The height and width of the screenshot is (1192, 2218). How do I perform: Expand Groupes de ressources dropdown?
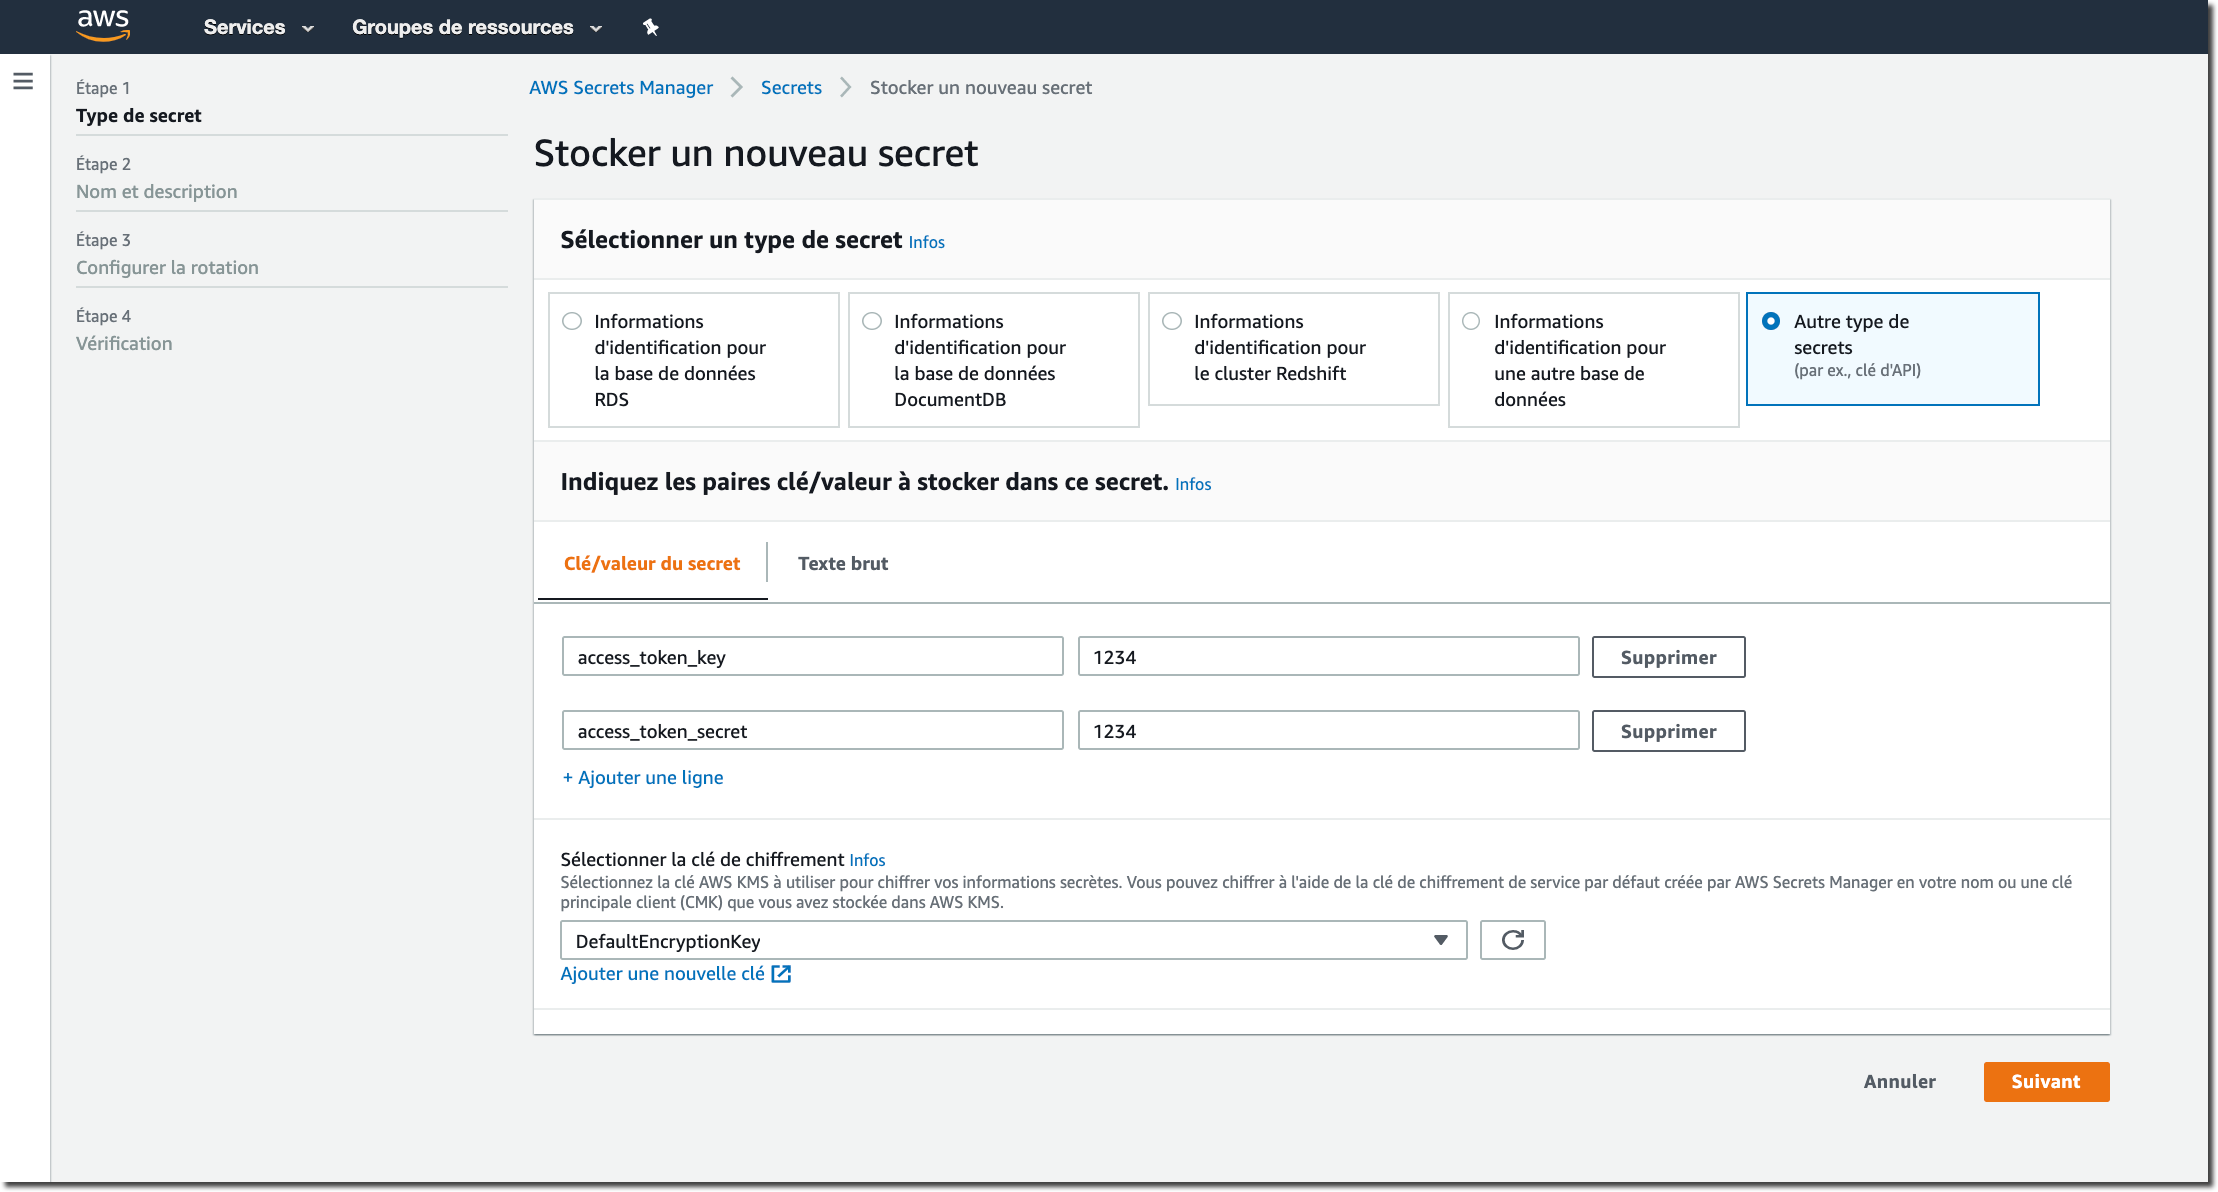(x=476, y=27)
